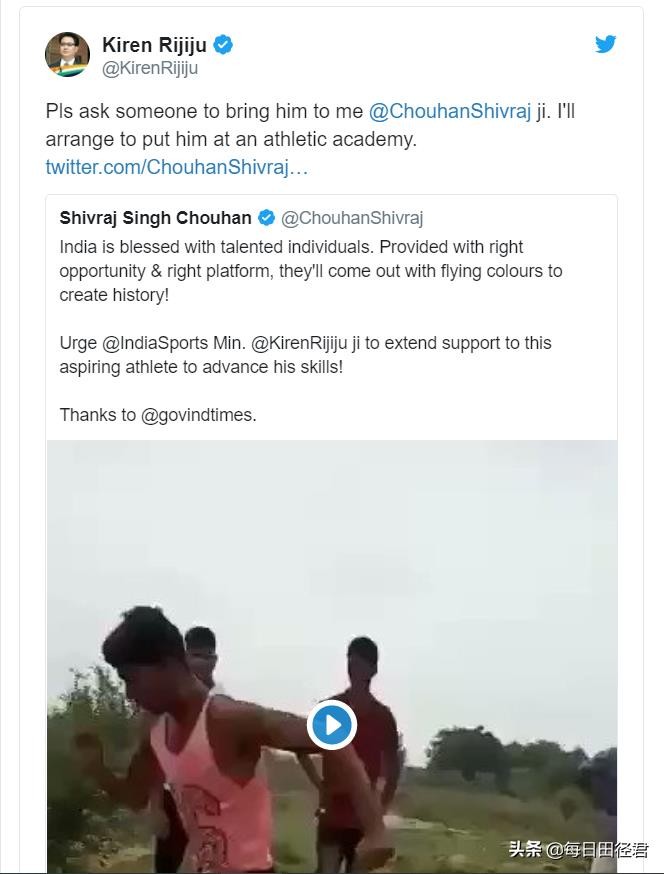Viewport: 664px width, 874px height.
Task: Click the @每日田径君 watermark text
Action: (x=597, y=849)
